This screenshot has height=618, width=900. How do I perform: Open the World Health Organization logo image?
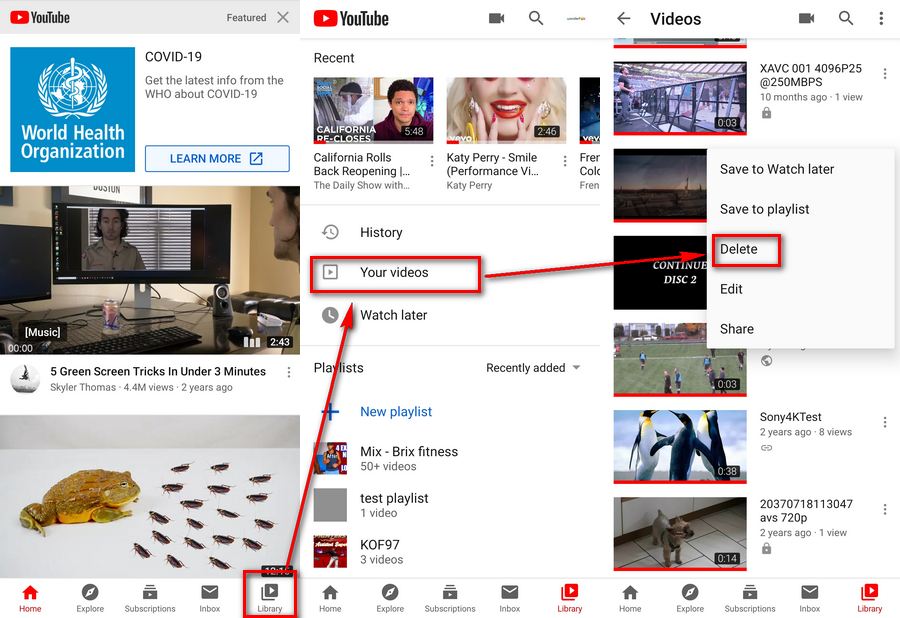point(72,110)
